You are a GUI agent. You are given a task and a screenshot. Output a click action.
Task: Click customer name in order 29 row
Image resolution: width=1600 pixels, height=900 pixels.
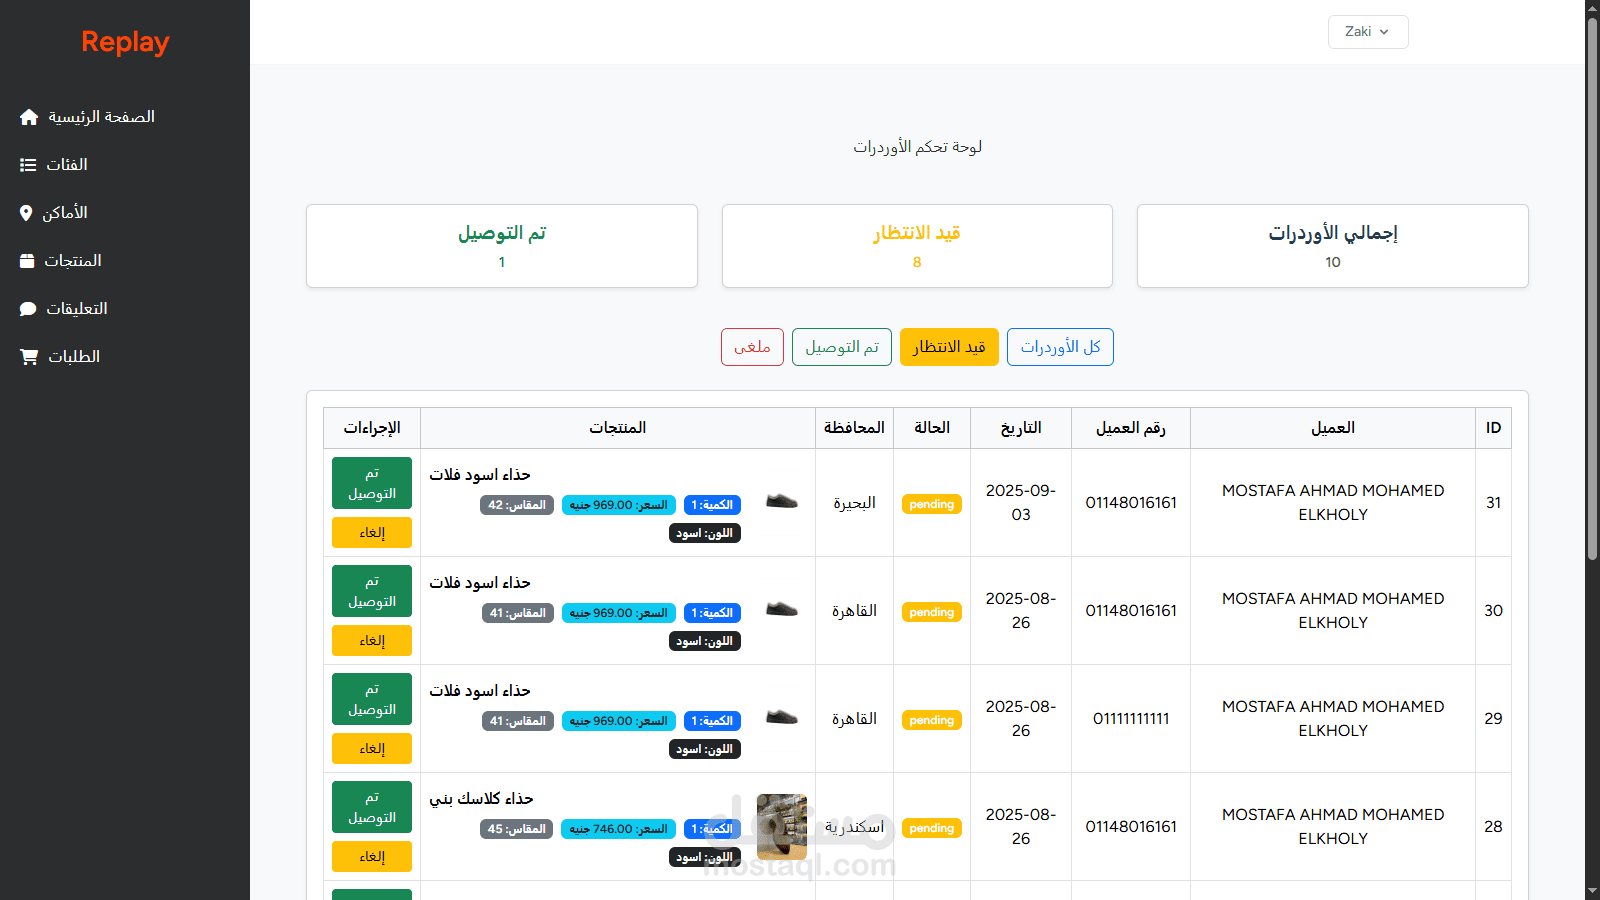1333,719
